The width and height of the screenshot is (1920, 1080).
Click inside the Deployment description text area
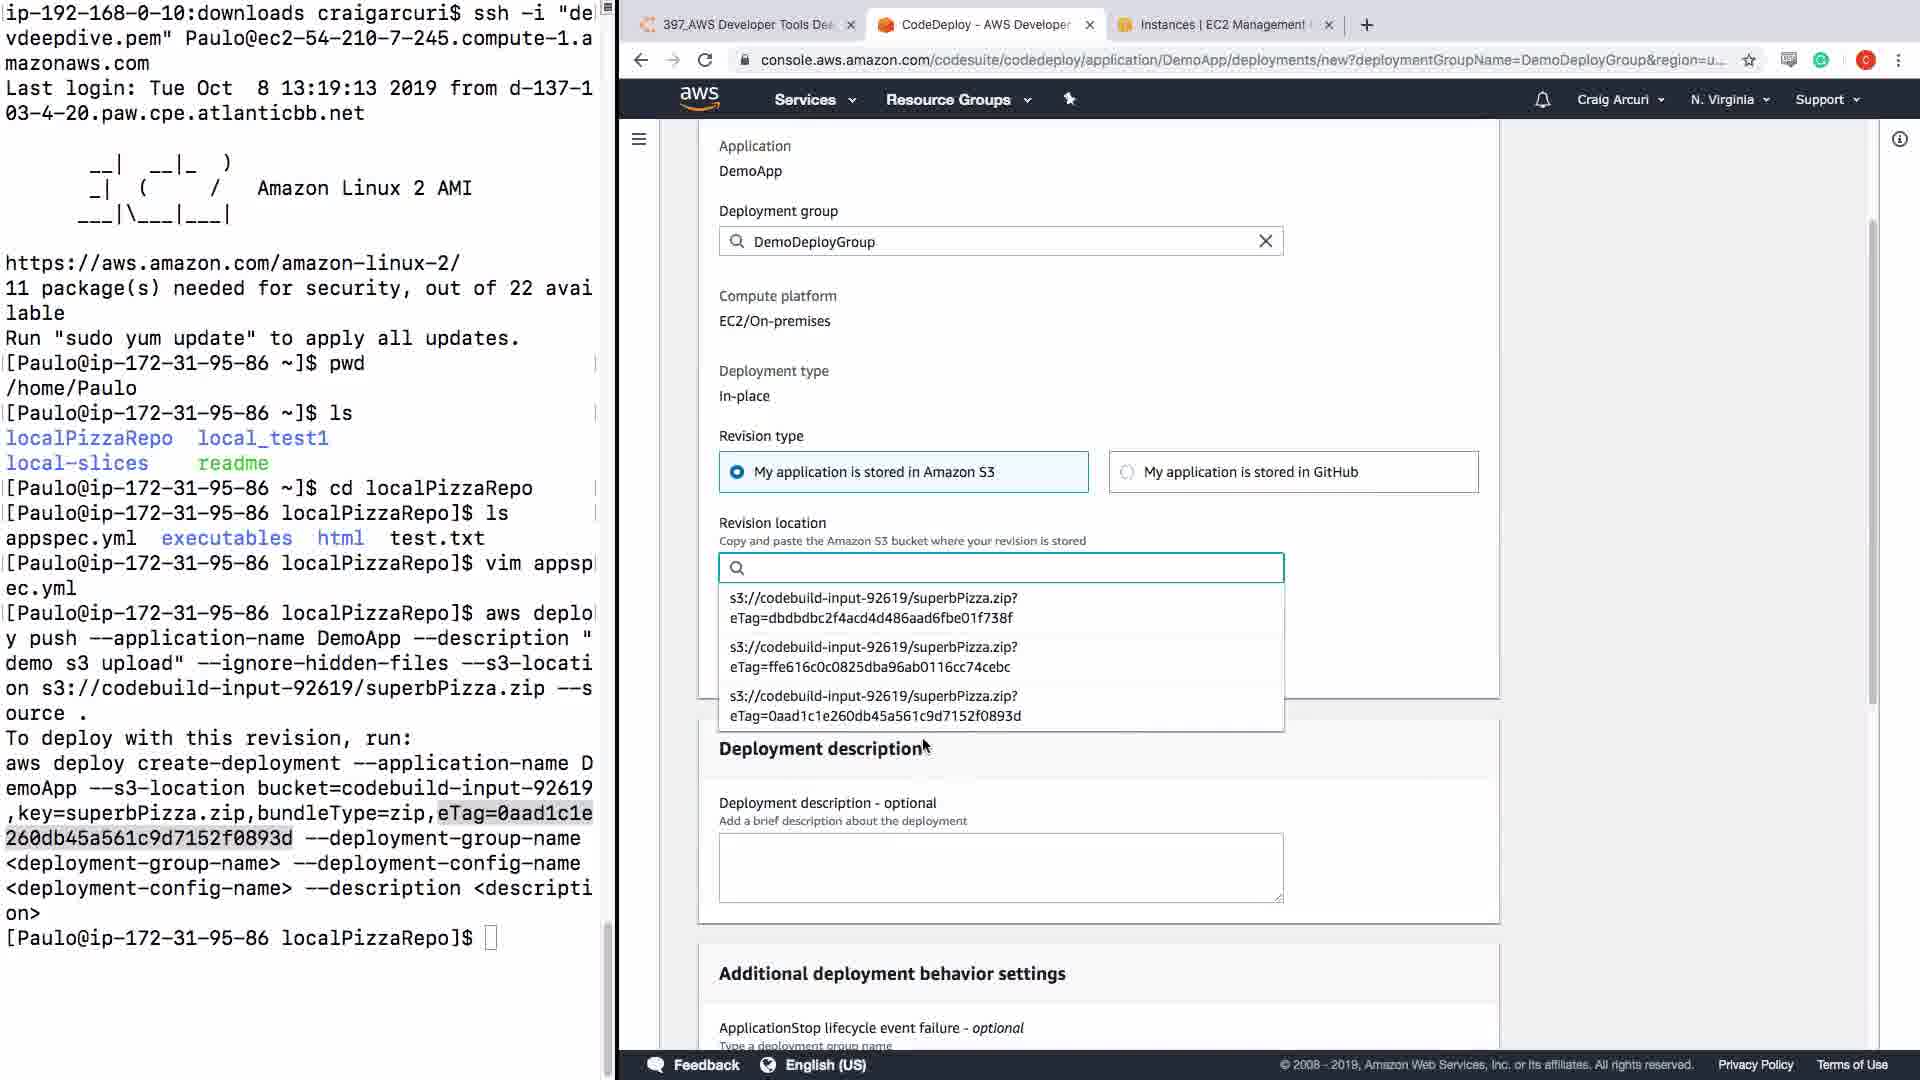1000,867
